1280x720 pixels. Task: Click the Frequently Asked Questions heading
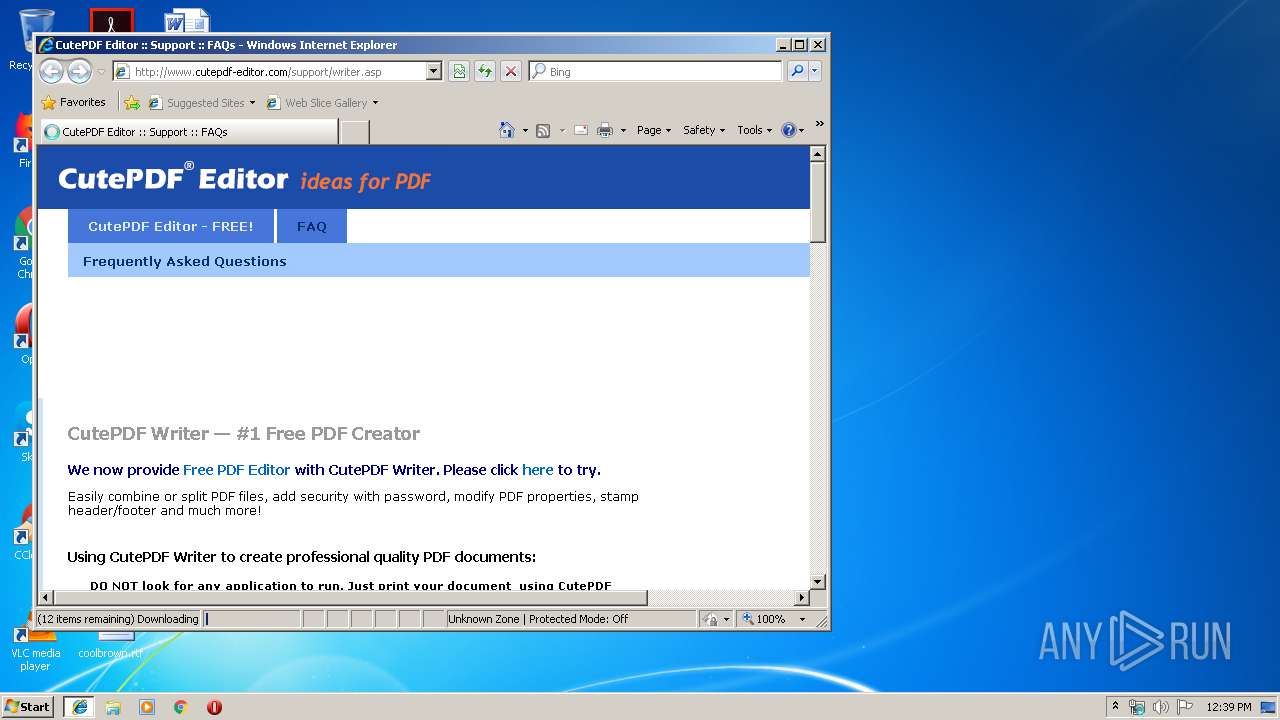click(x=185, y=261)
